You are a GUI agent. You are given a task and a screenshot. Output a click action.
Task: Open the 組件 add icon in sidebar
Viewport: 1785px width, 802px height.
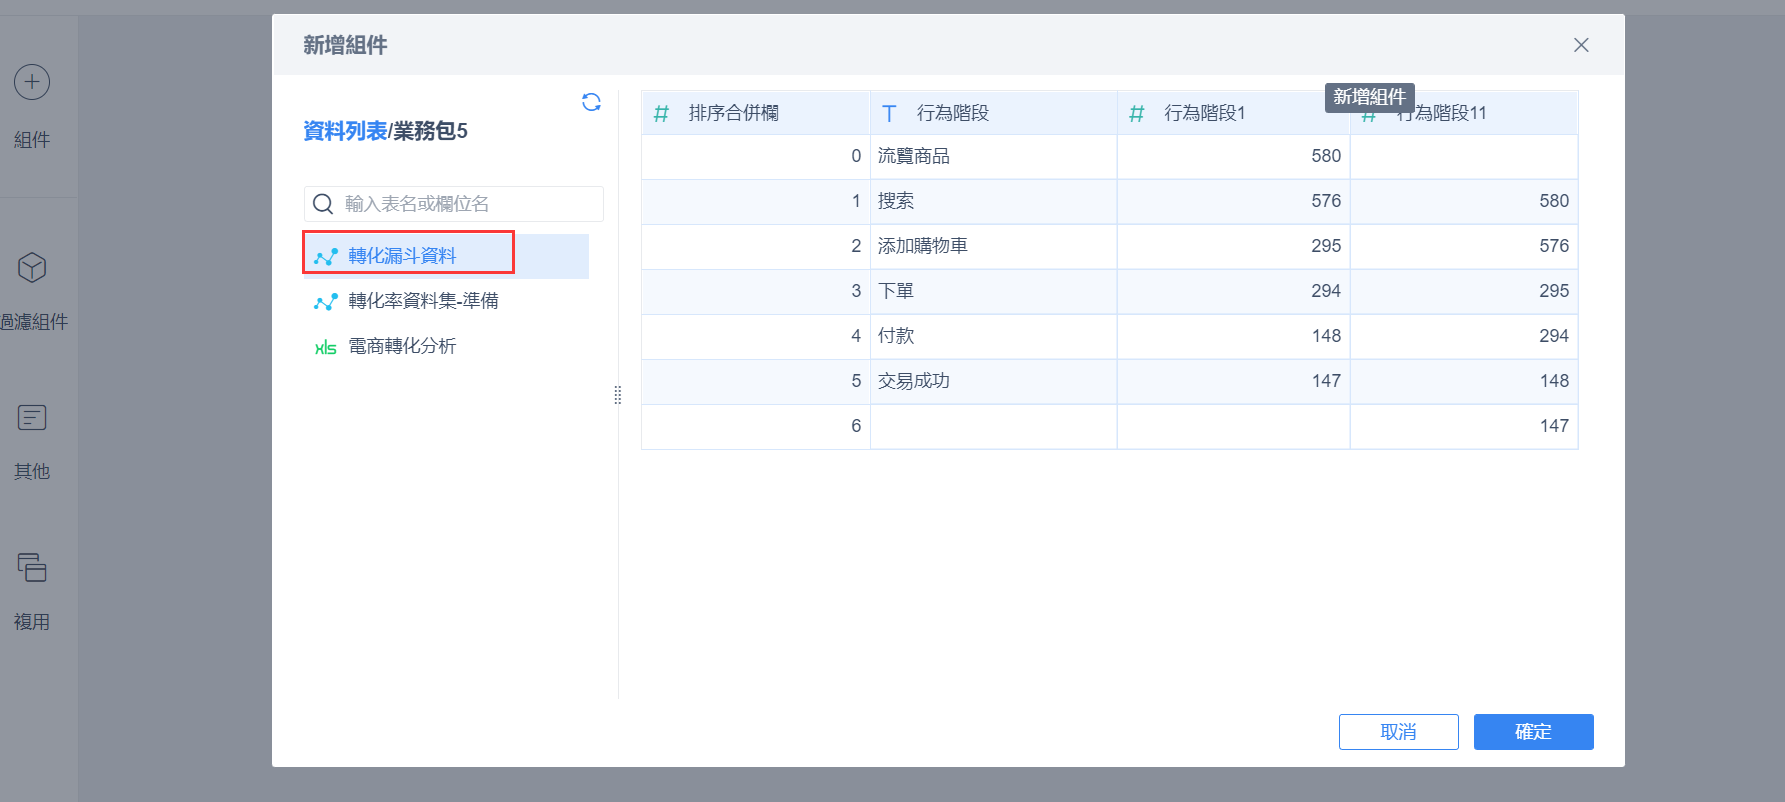32,82
